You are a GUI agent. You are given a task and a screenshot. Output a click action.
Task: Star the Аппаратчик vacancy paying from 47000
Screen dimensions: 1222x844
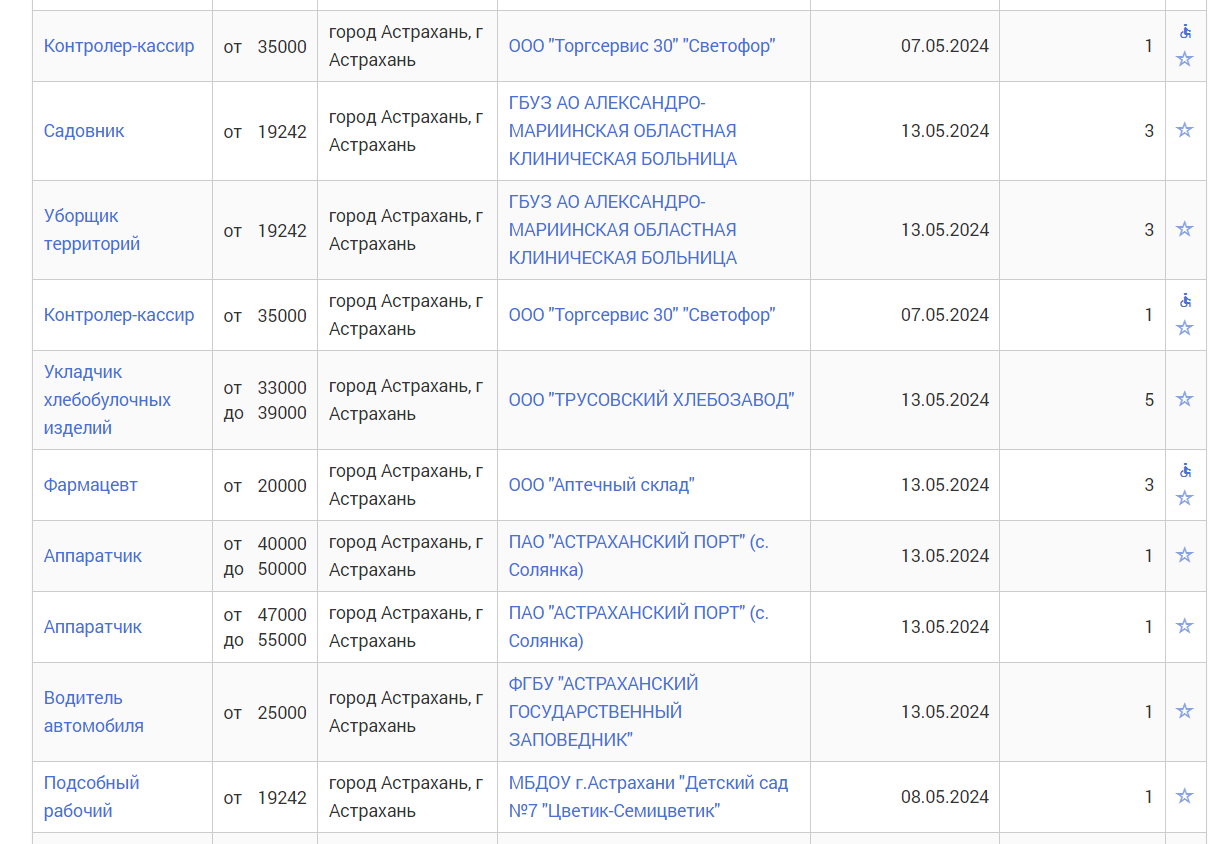pyautogui.click(x=1184, y=626)
